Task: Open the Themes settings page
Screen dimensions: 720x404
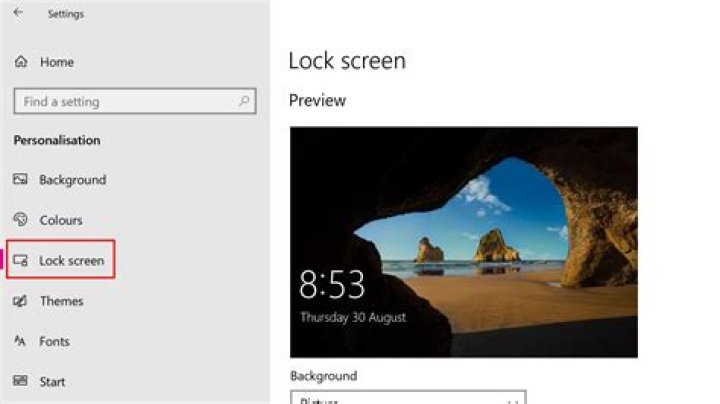Action: pos(61,301)
